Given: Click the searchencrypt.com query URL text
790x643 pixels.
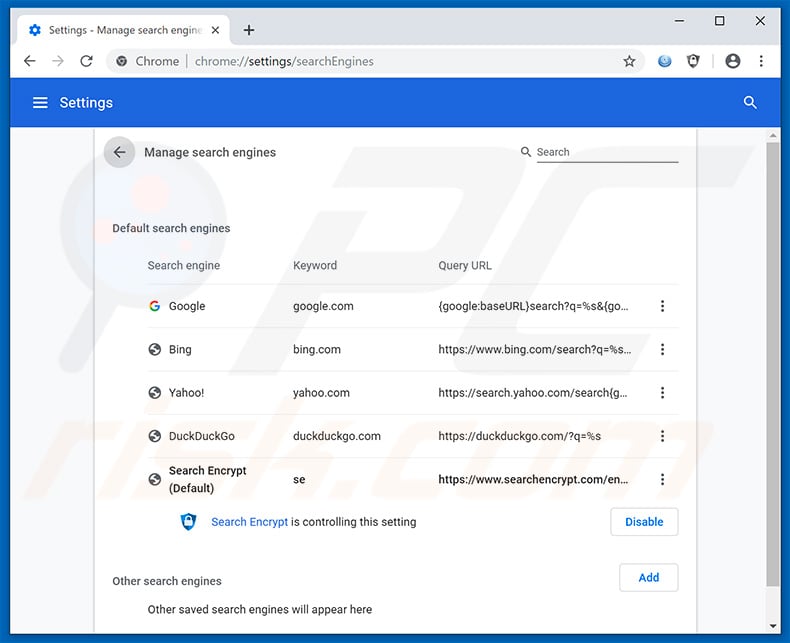Looking at the screenshot, I should point(533,479).
